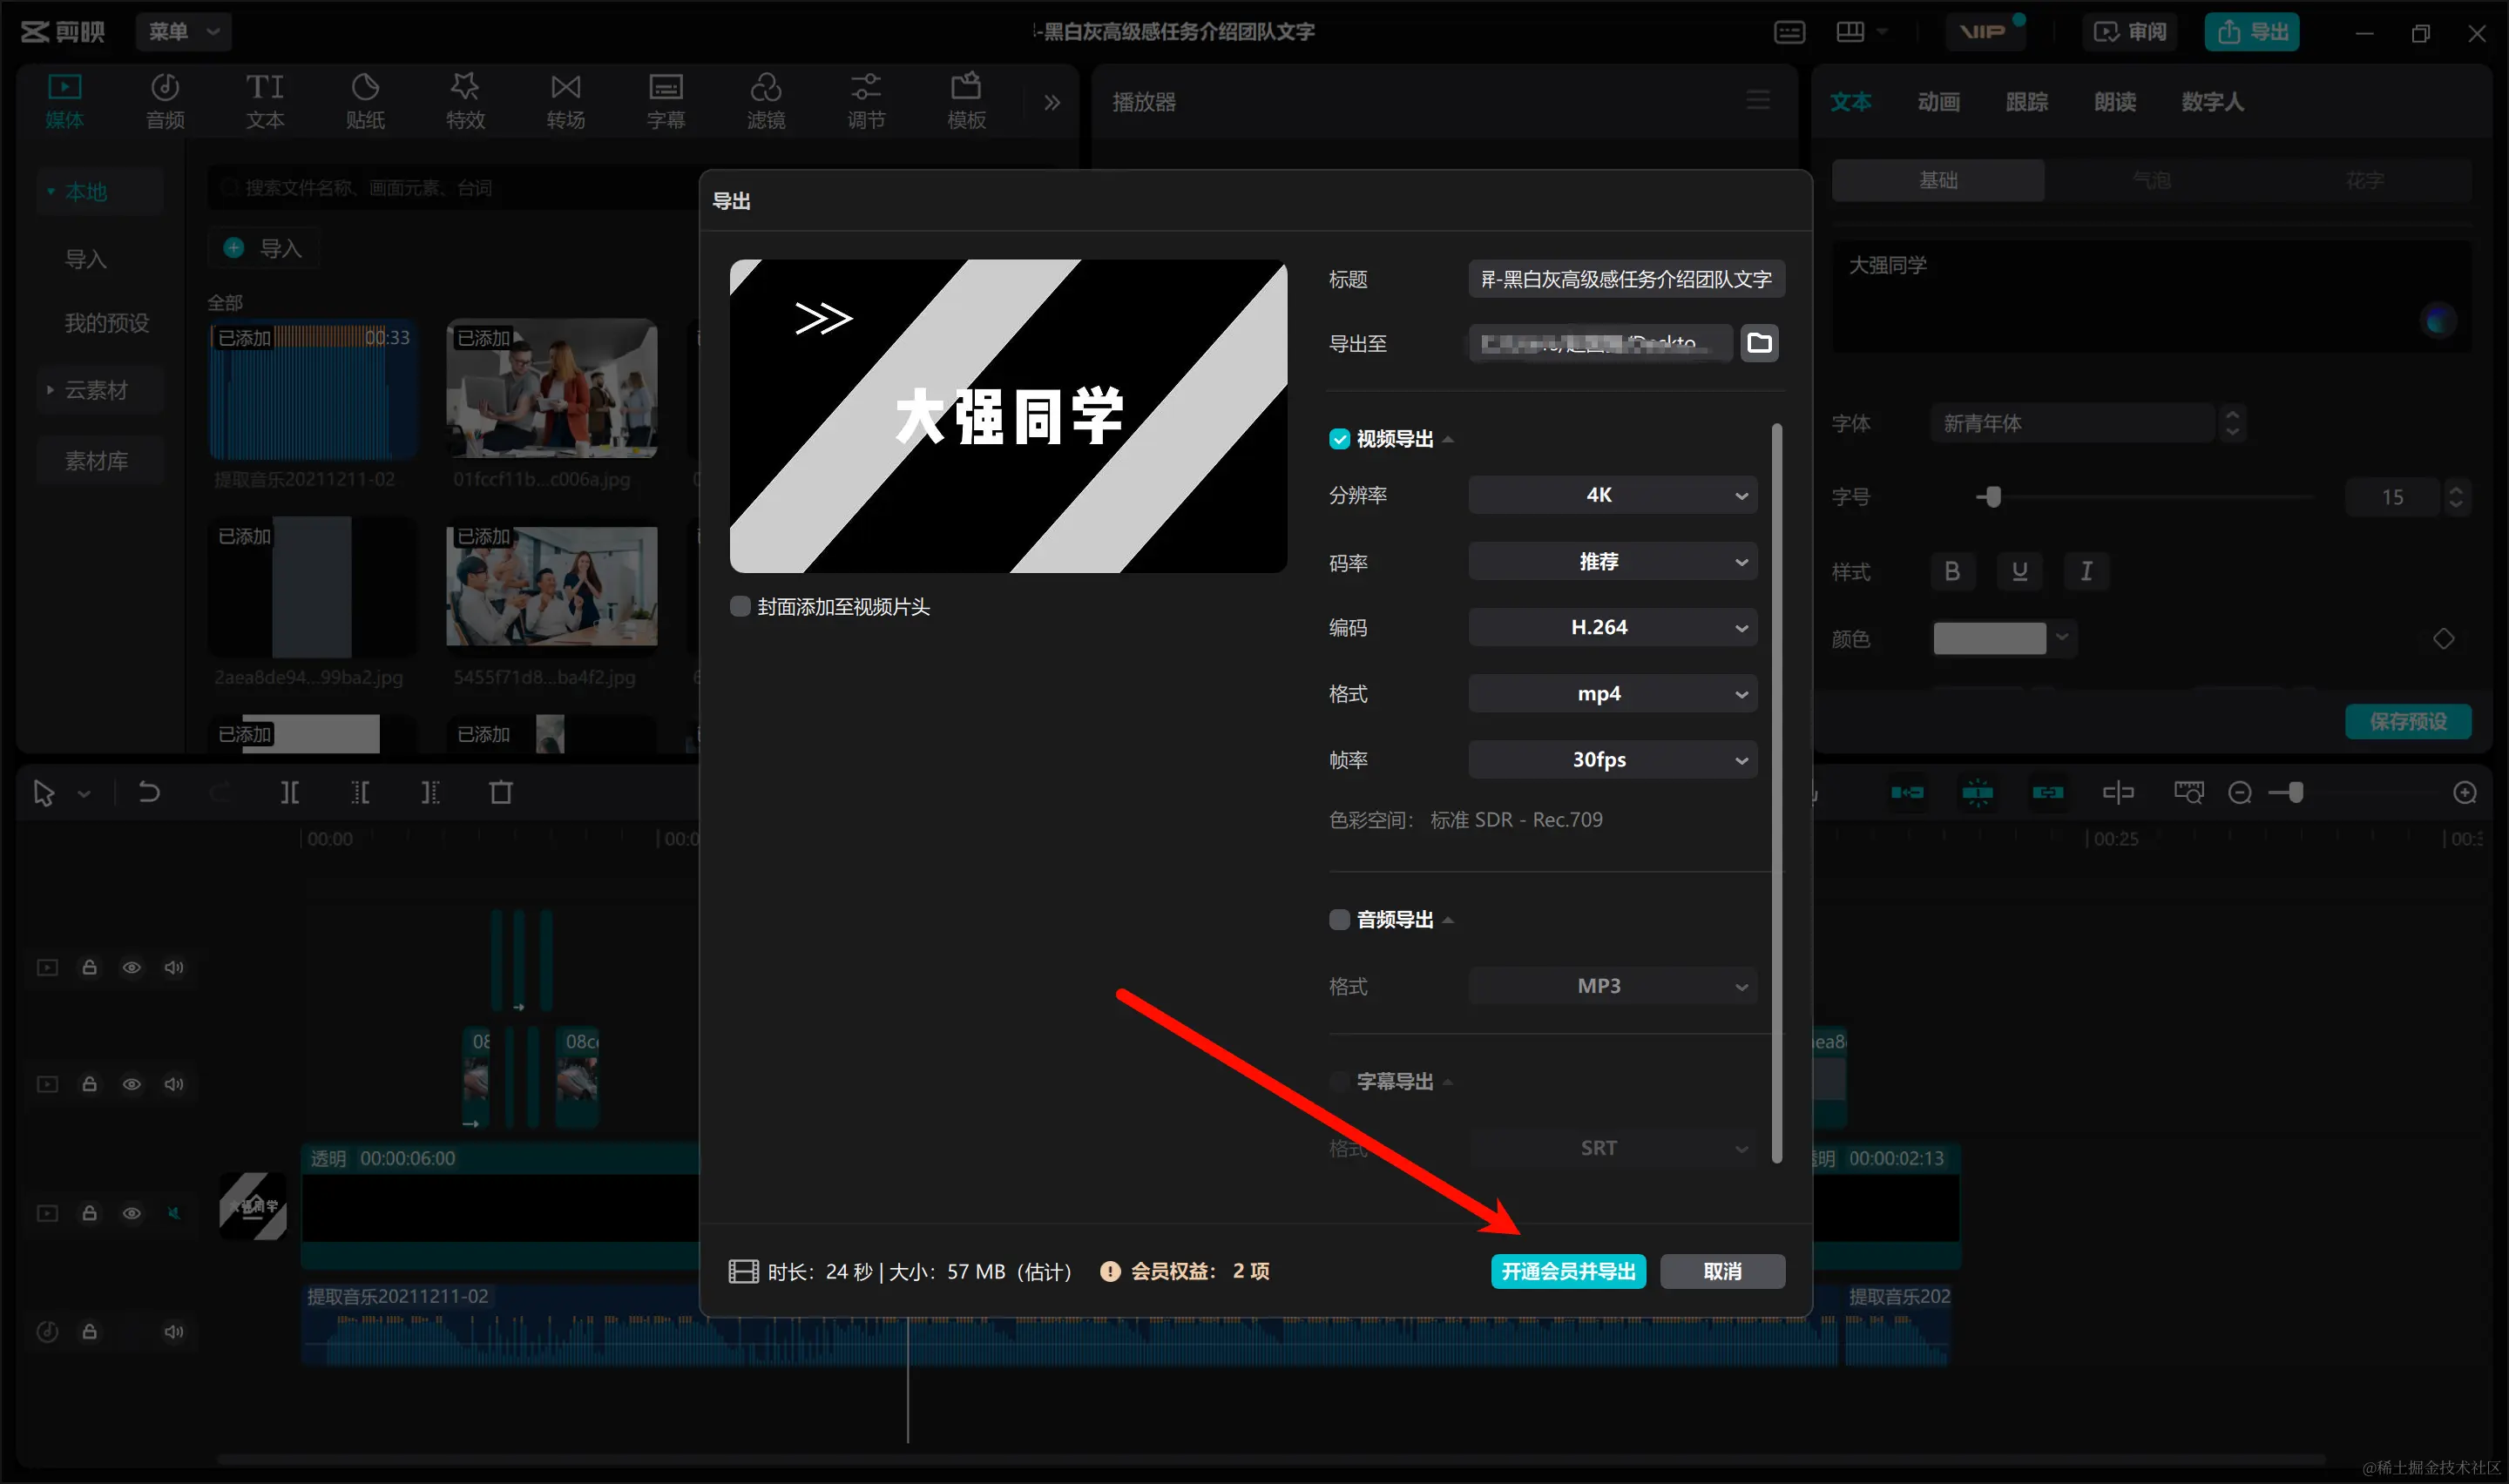2509x1484 pixels.
Task: Open the 编码 H.264 dropdown
Action: click(1612, 627)
